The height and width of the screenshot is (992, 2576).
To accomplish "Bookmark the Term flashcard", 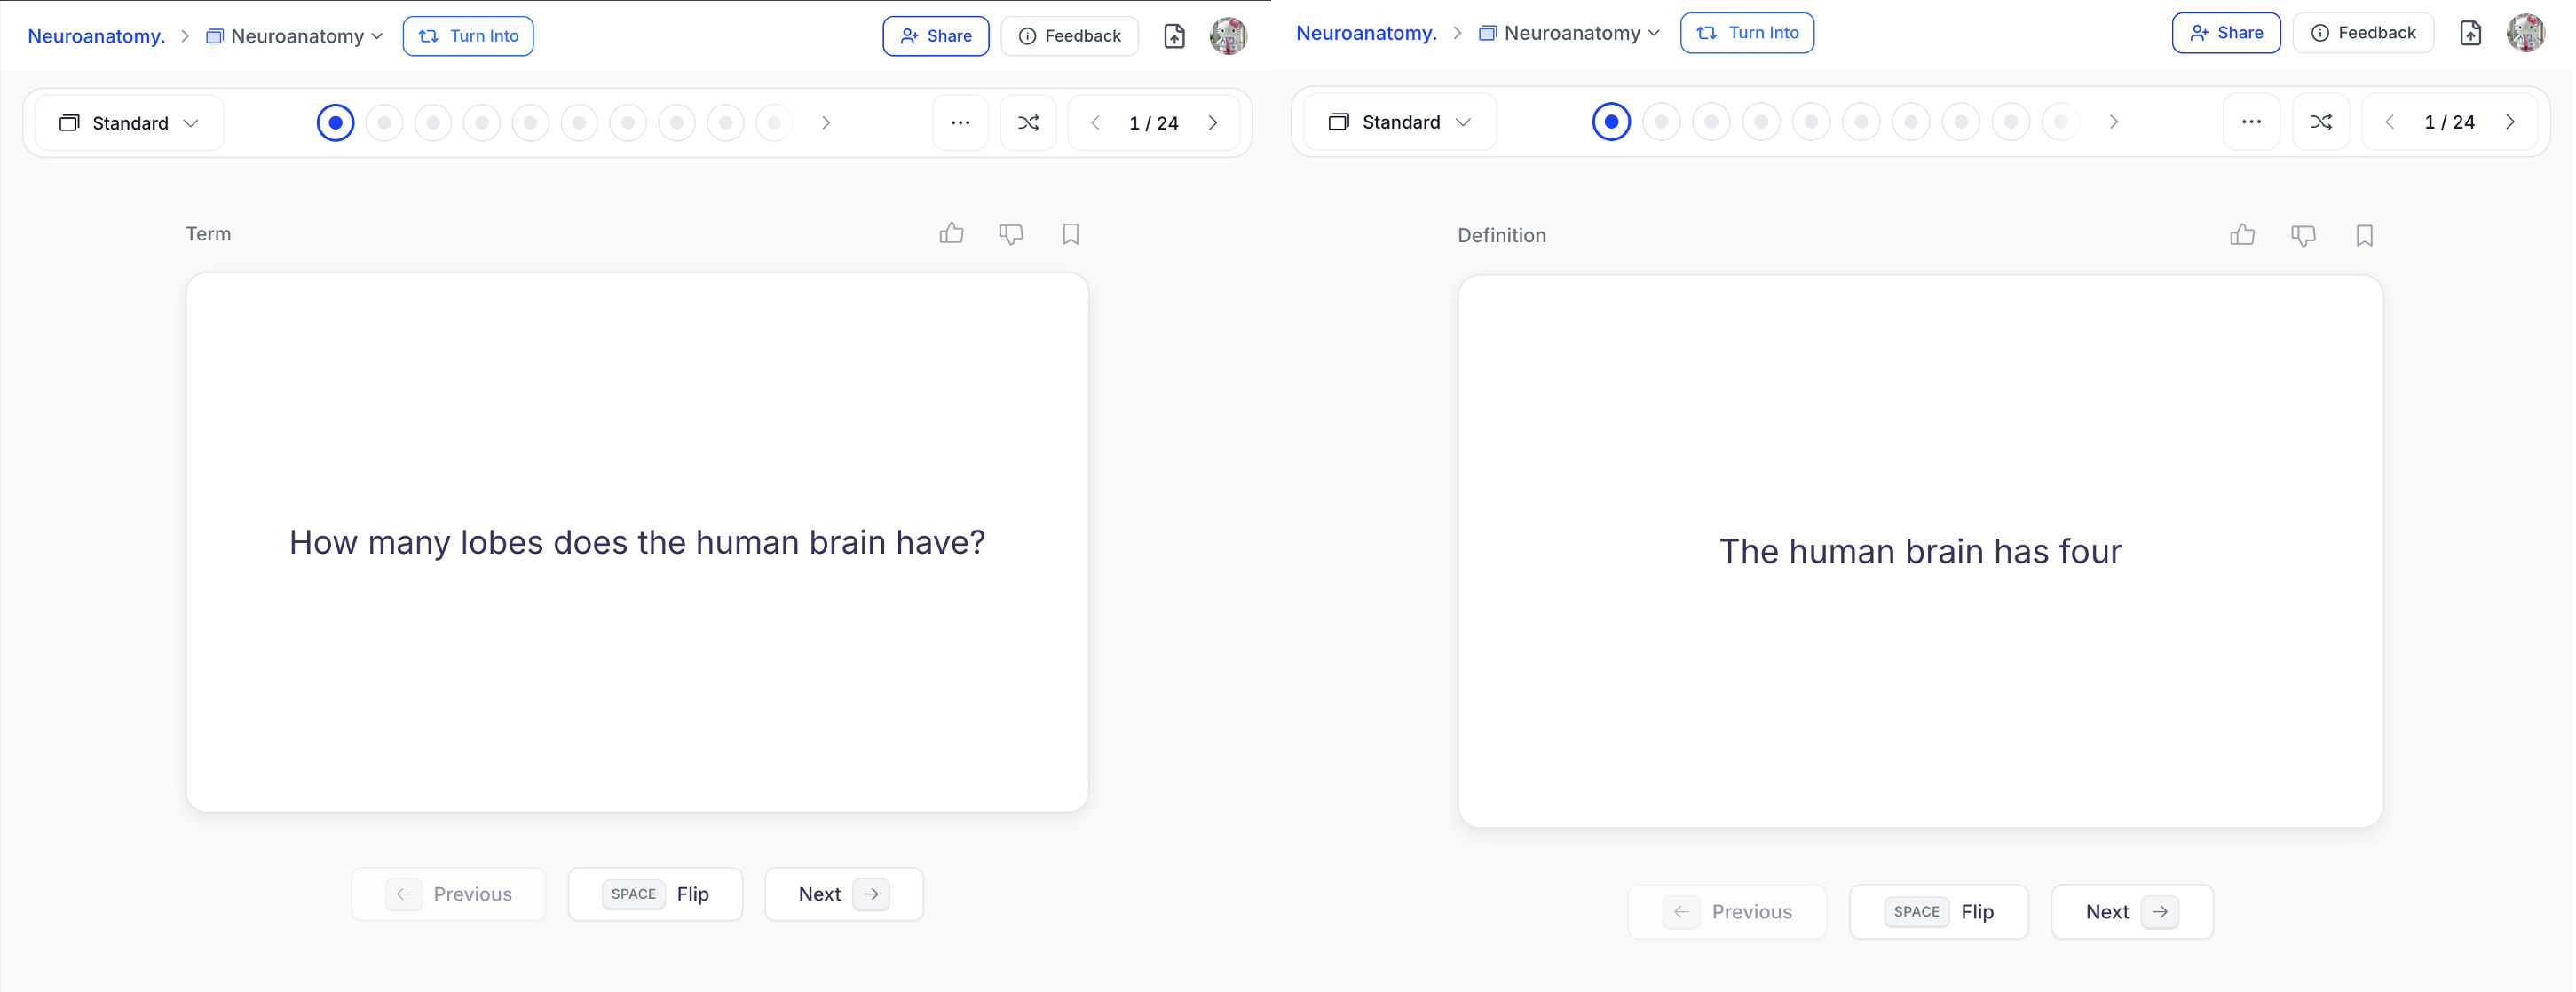I will [x=1070, y=234].
